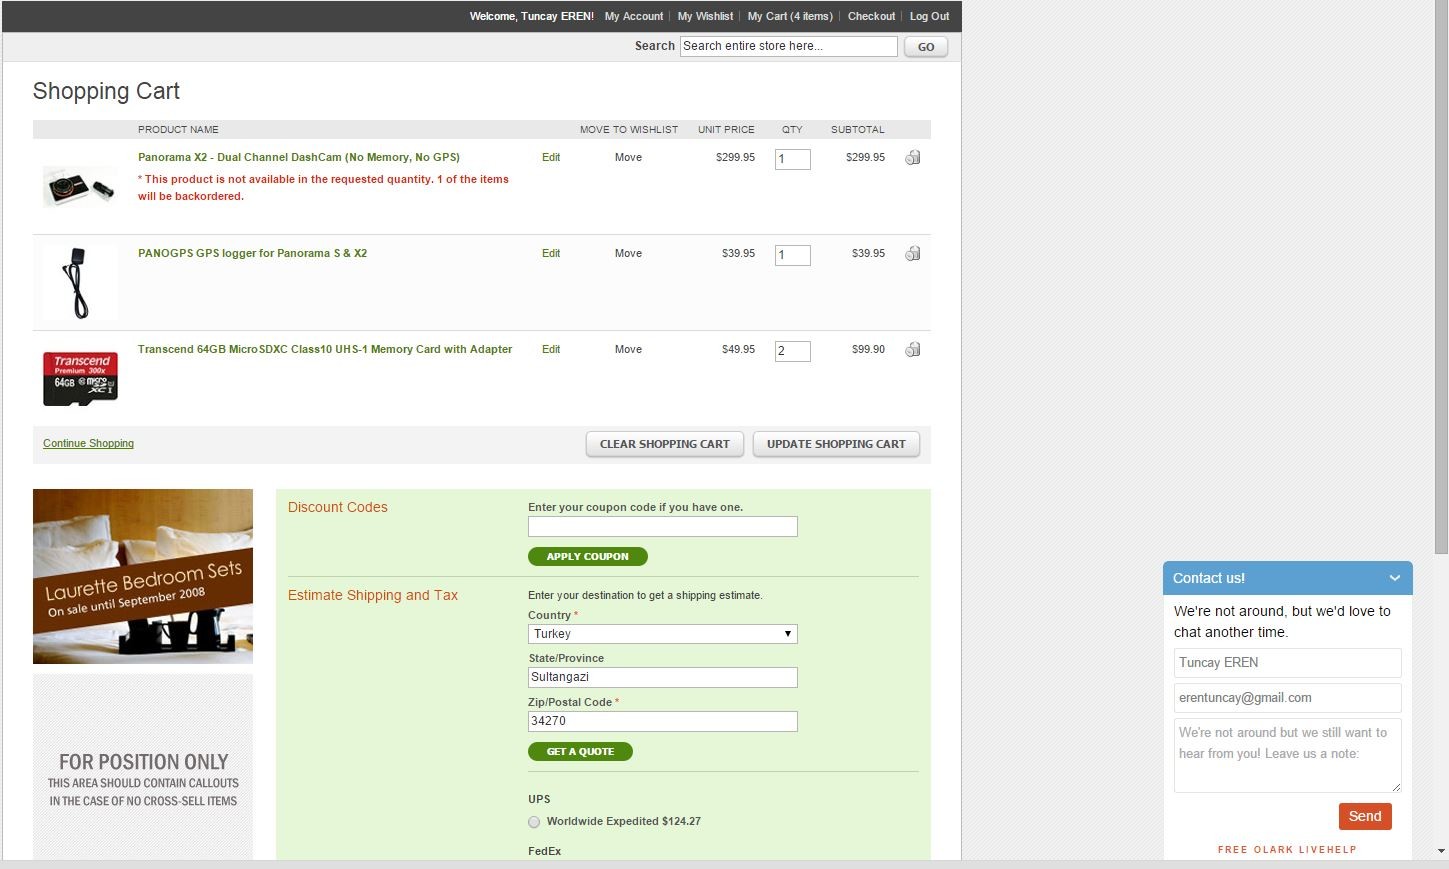Image resolution: width=1449 pixels, height=869 pixels.
Task: Click the Contact us! chat header
Action: click(x=1287, y=578)
